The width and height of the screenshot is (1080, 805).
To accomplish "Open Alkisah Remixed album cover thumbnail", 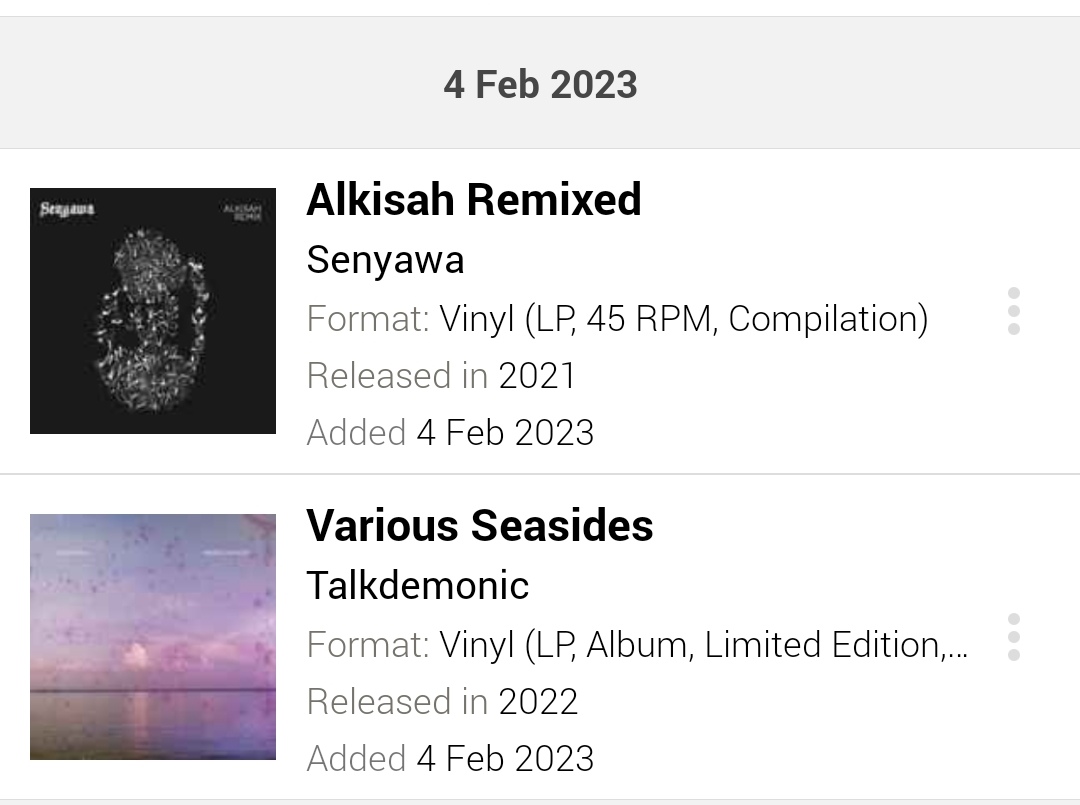I will (x=153, y=311).
